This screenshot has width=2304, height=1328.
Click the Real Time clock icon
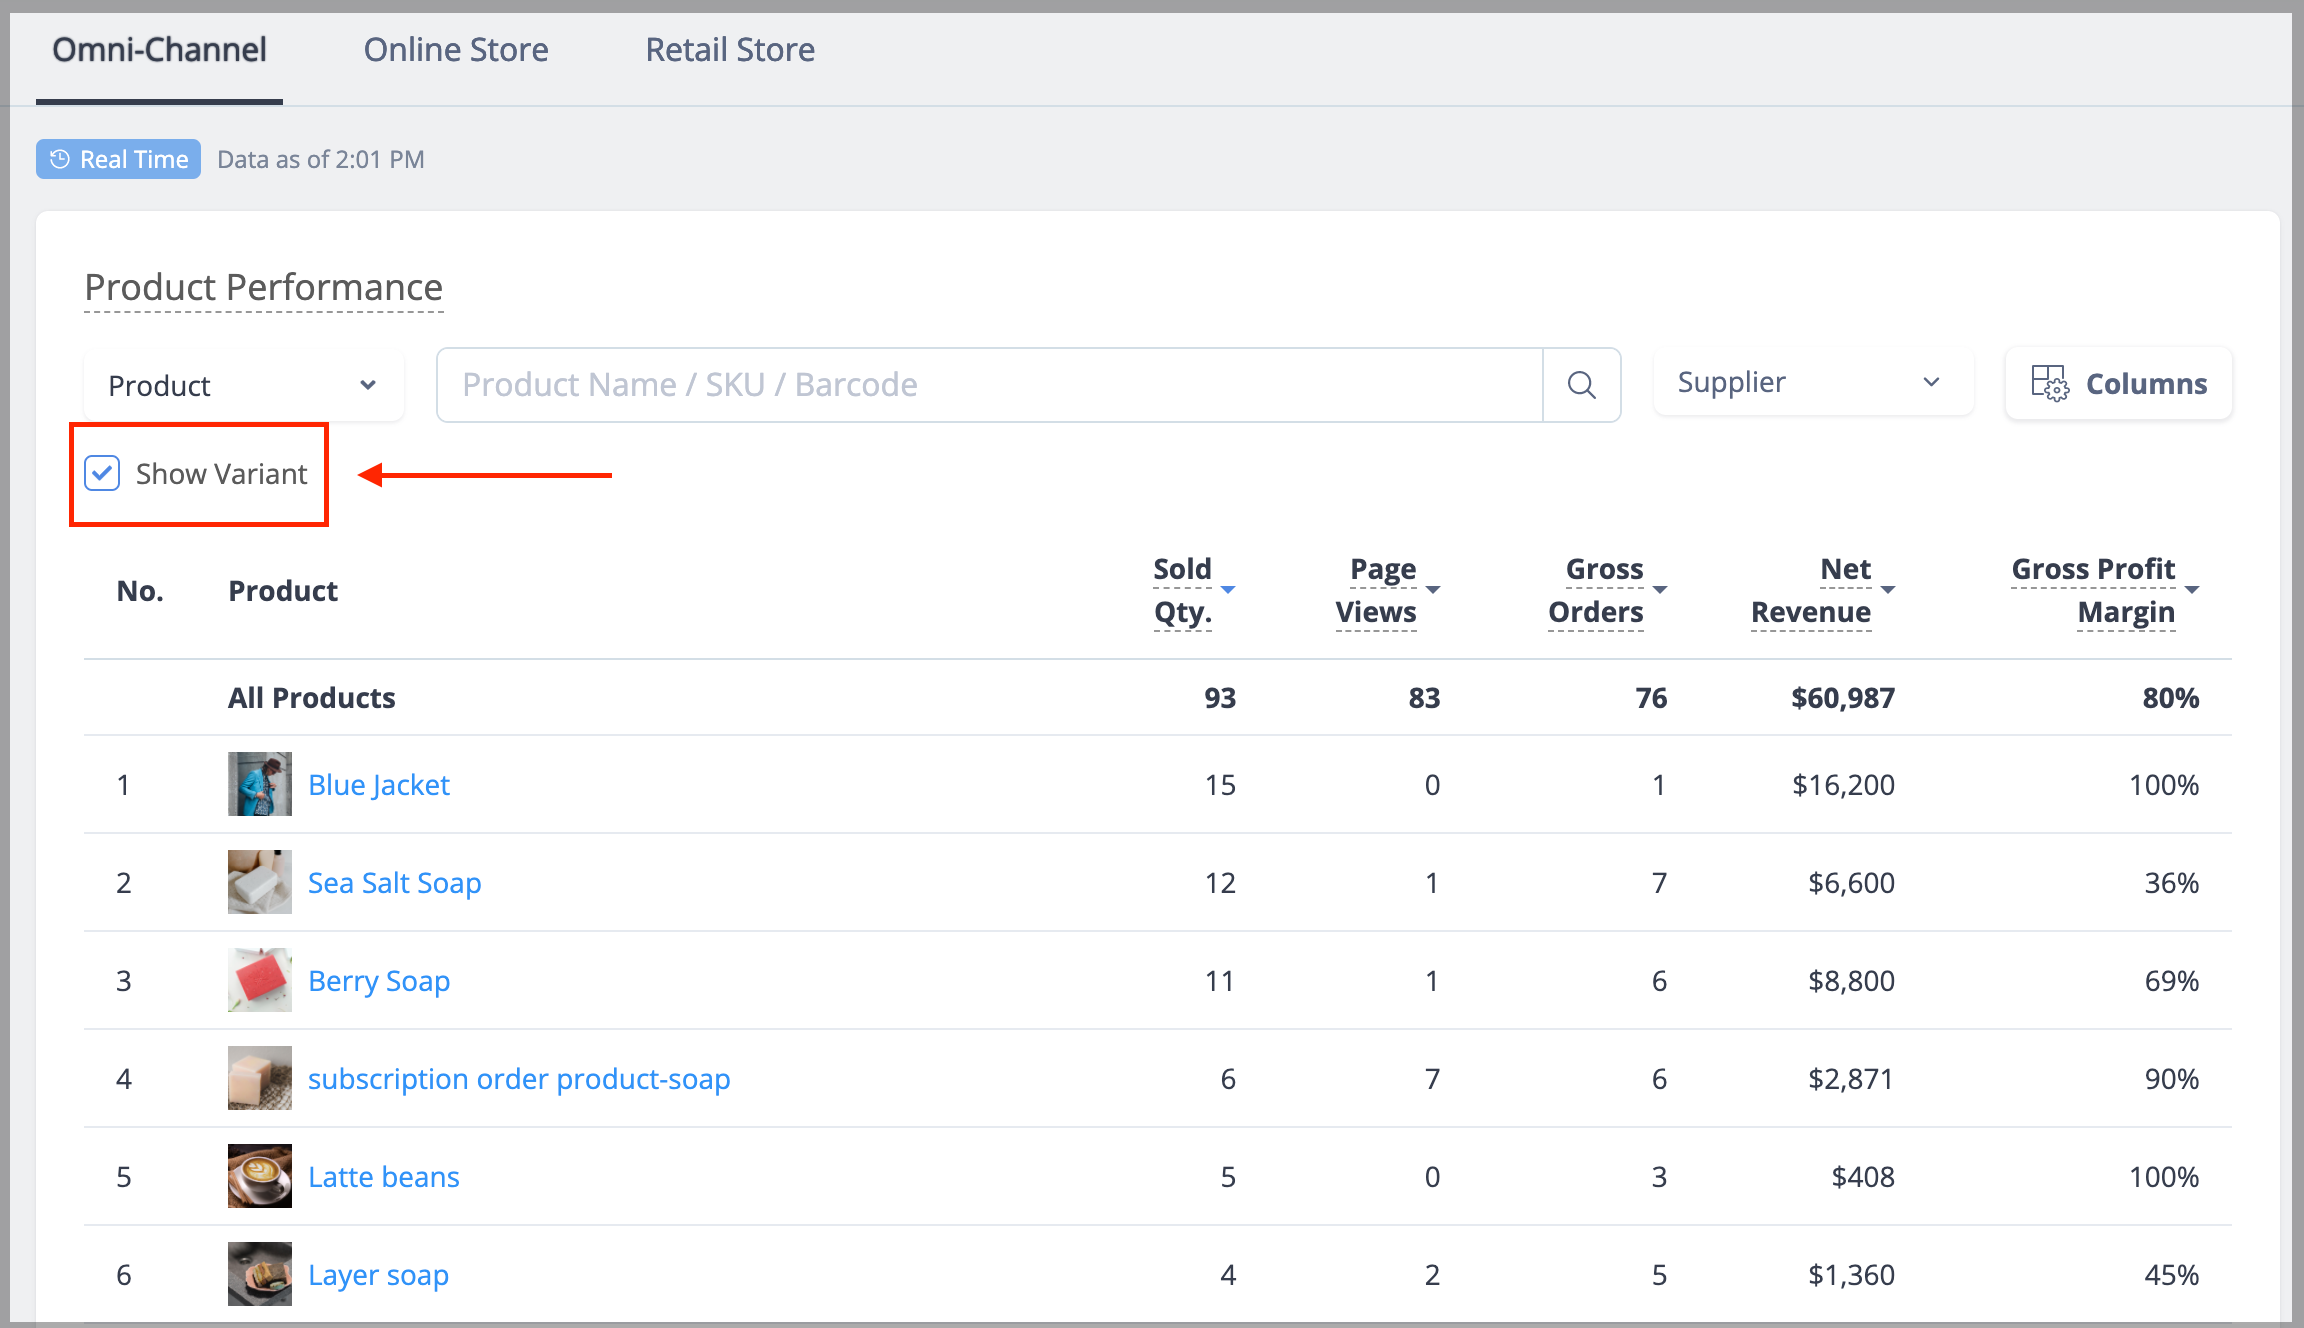pyautogui.click(x=60, y=159)
